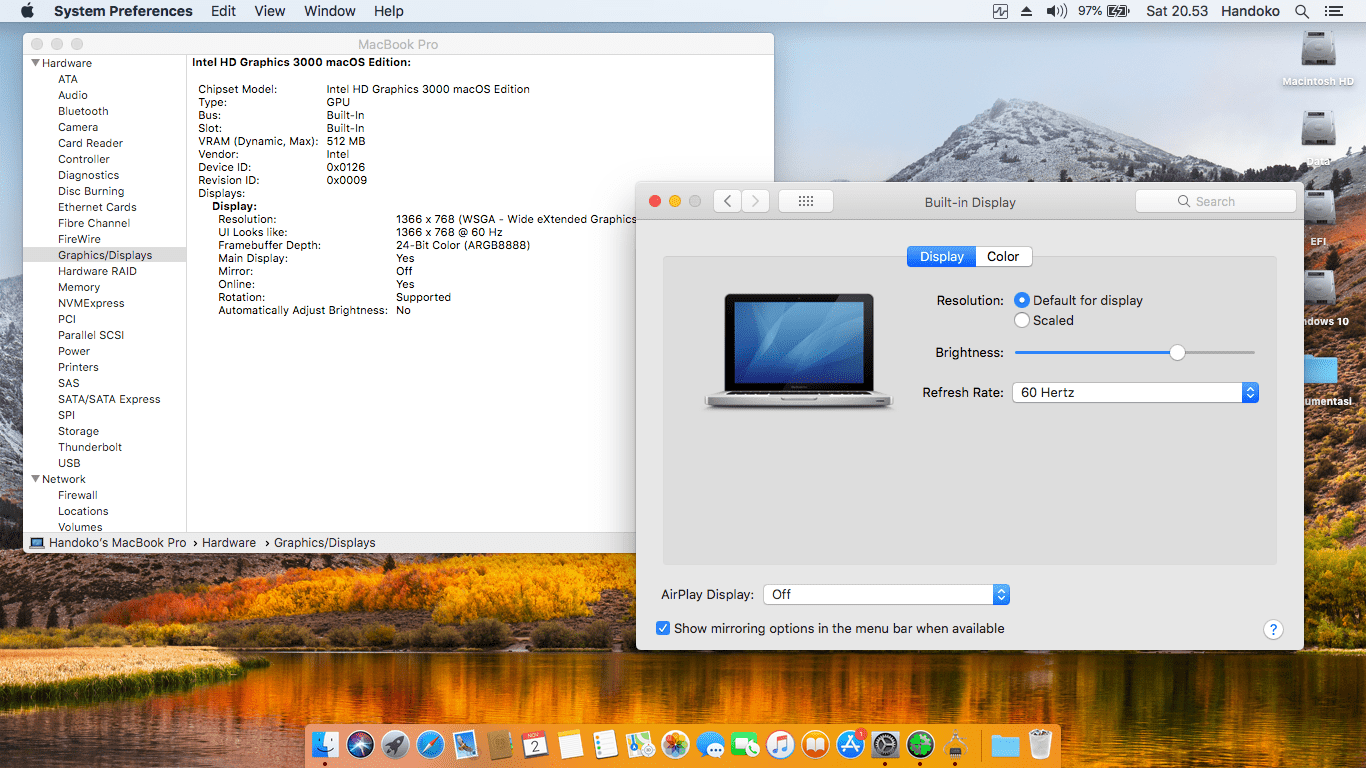Open FaceTime icon in Dock
Image resolution: width=1366 pixels, height=768 pixels.
tap(746, 744)
